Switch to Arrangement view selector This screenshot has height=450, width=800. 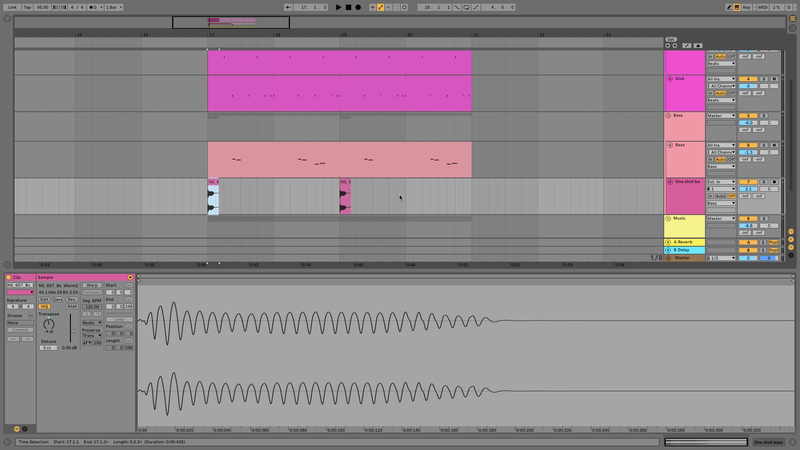(792, 18)
